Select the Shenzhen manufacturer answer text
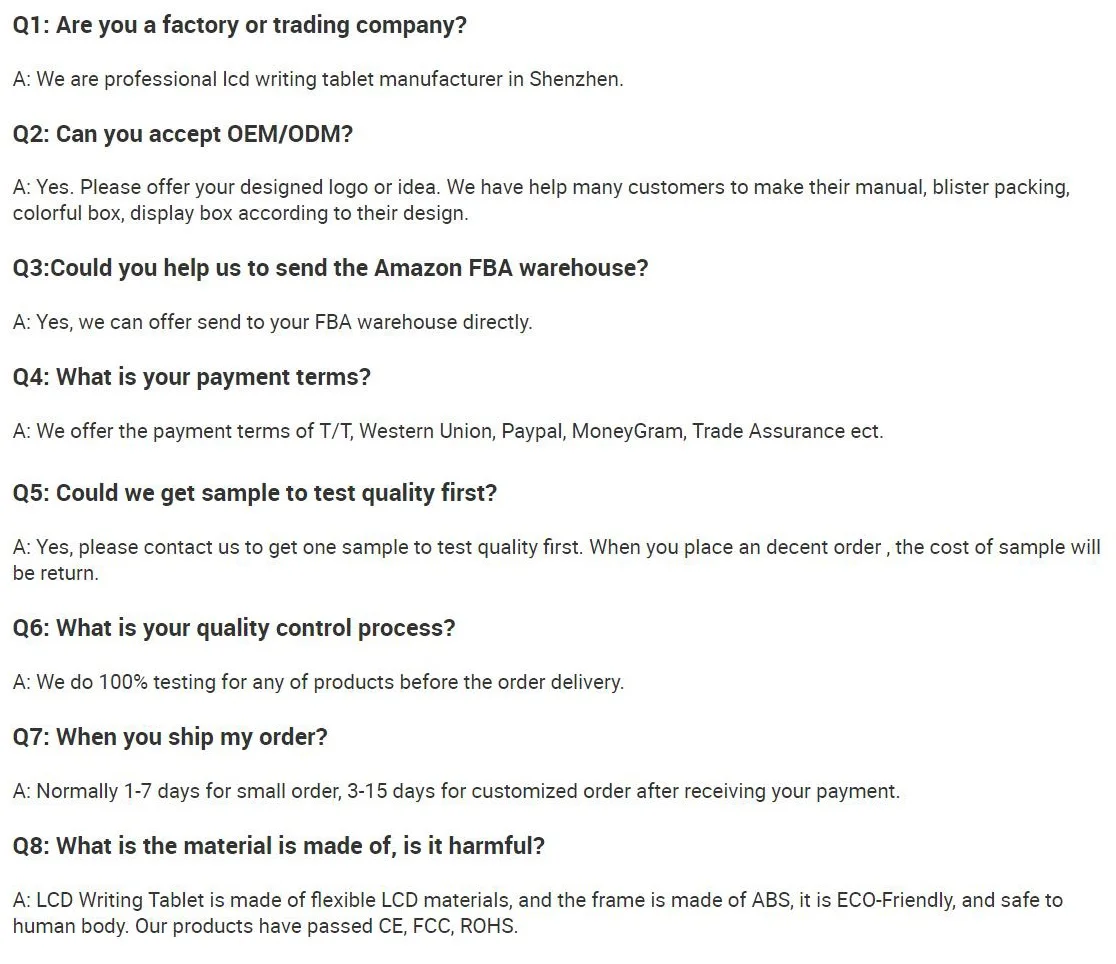Screen dimensions: 1116x964 (x=318, y=79)
